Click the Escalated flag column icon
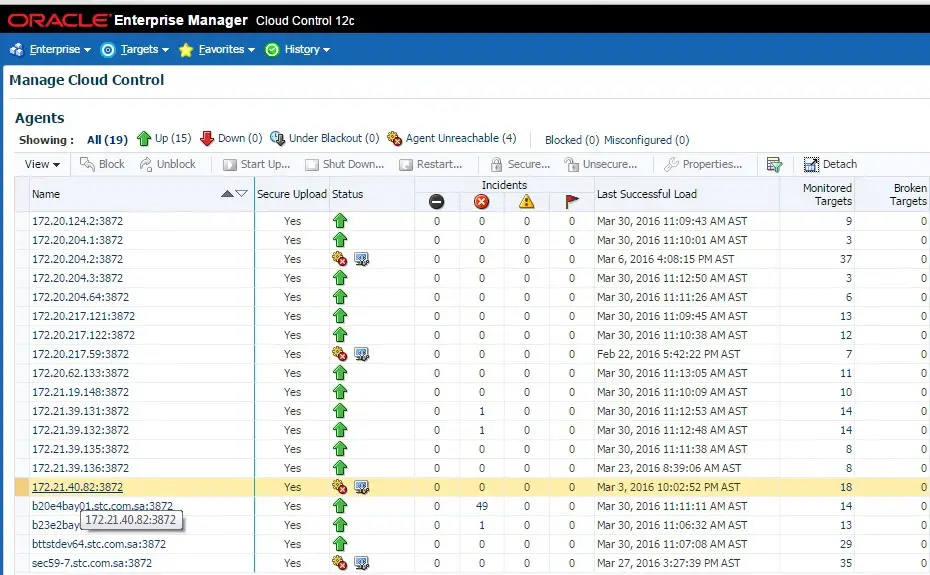930x575 pixels. 572,202
